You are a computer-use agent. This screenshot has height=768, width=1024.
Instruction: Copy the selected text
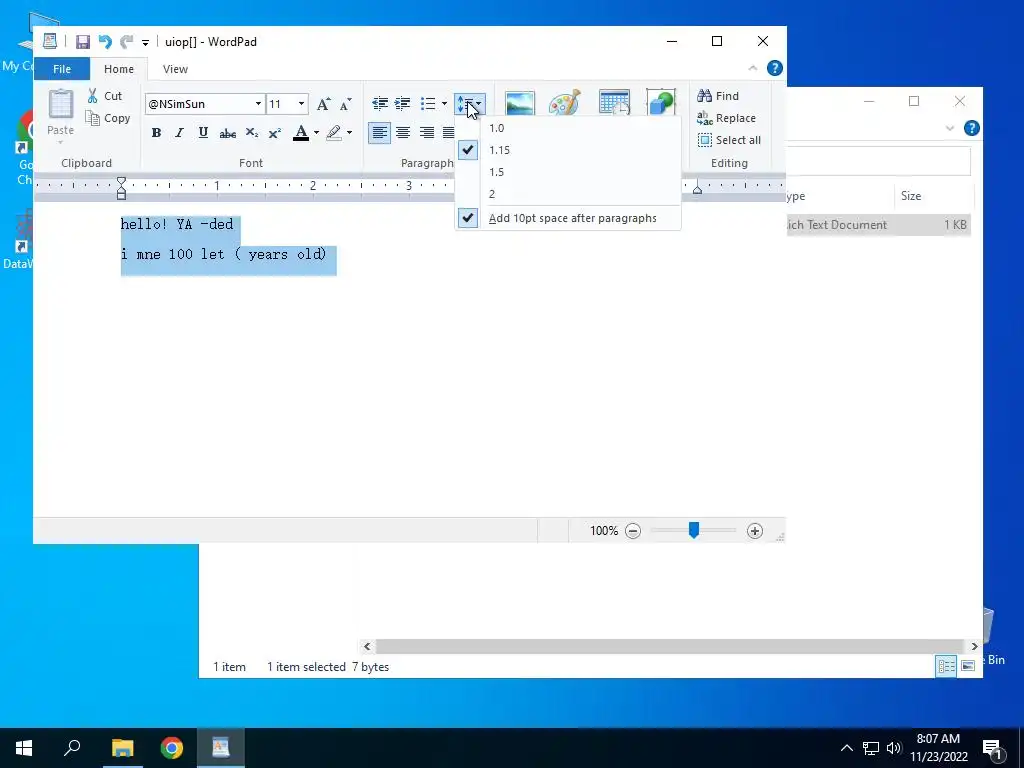(108, 118)
